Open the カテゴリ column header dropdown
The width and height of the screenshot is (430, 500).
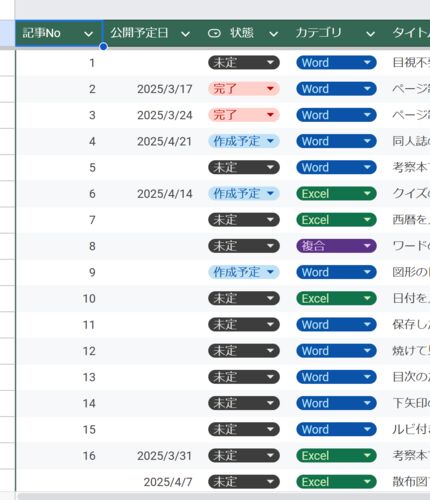pyautogui.click(x=370, y=34)
